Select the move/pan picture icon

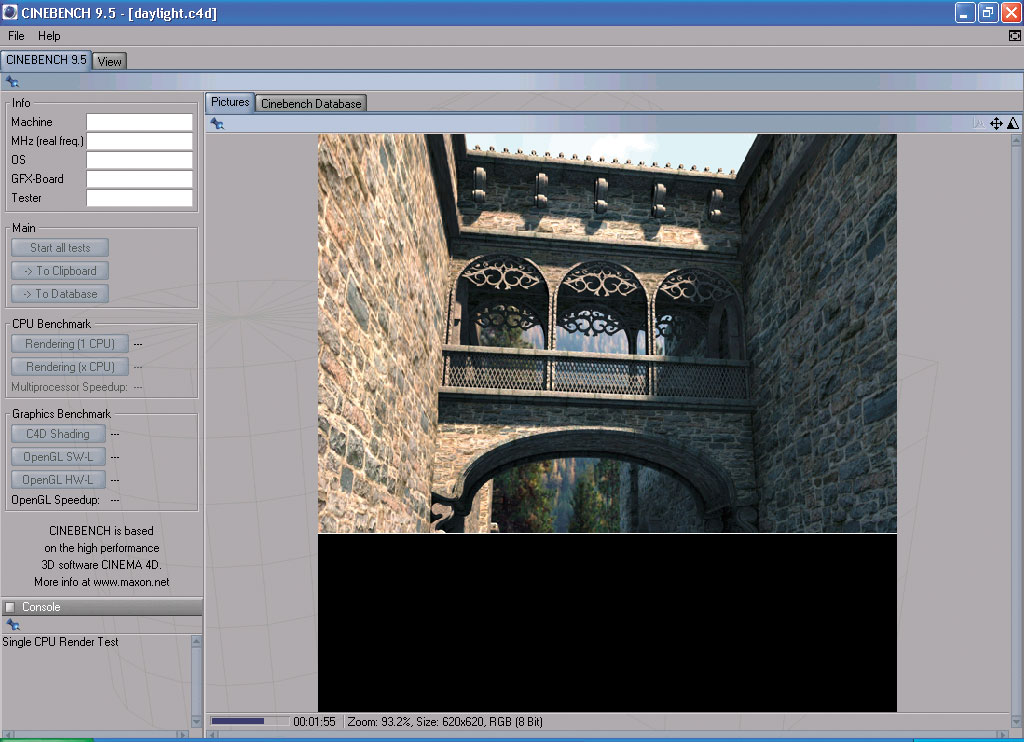(996, 123)
